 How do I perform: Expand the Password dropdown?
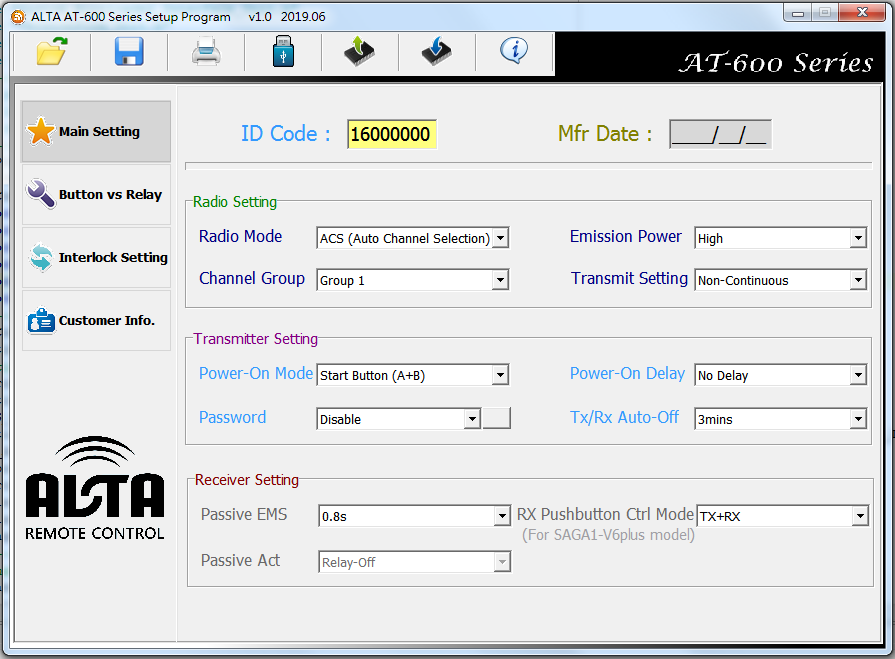tap(398, 419)
